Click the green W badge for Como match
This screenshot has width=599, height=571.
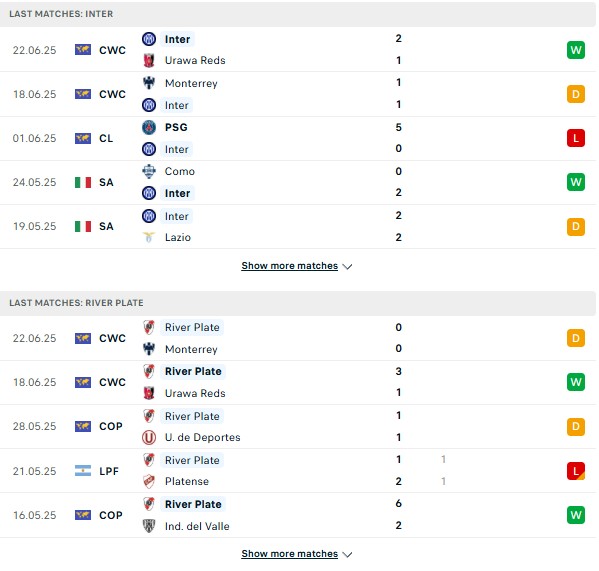(x=576, y=182)
